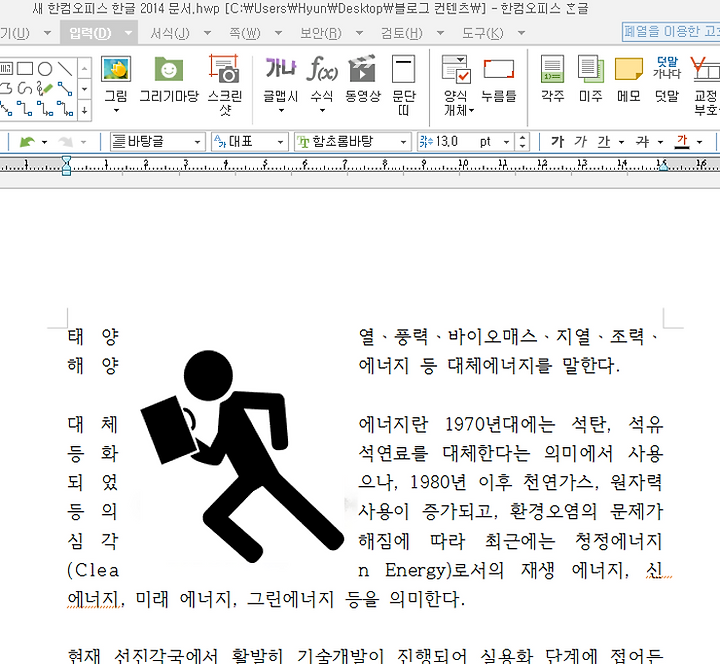Open the 서식(J) menu
Viewport: 720px width, 664px height.
pos(170,33)
